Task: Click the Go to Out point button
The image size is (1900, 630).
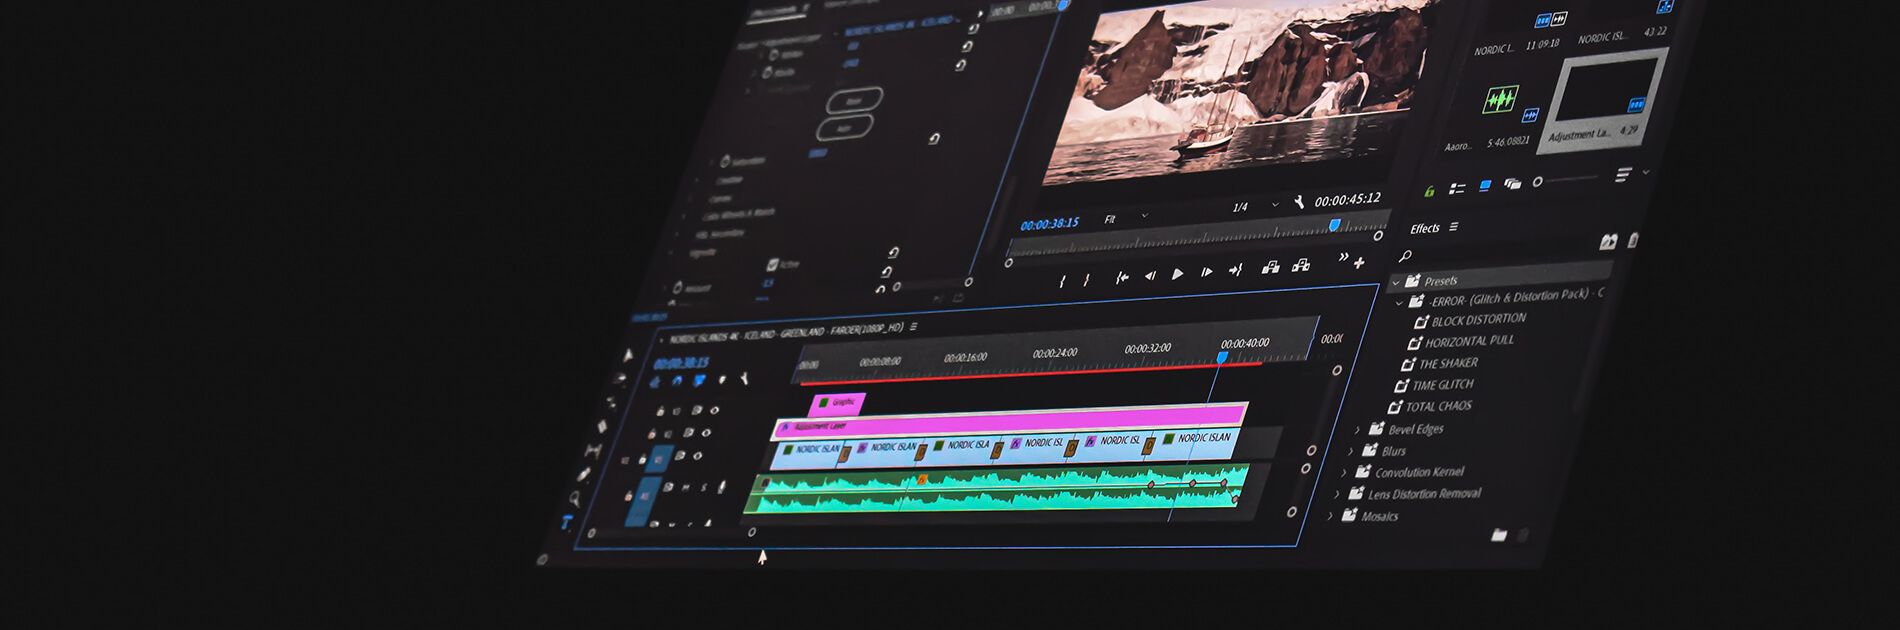Action: (x=1235, y=270)
